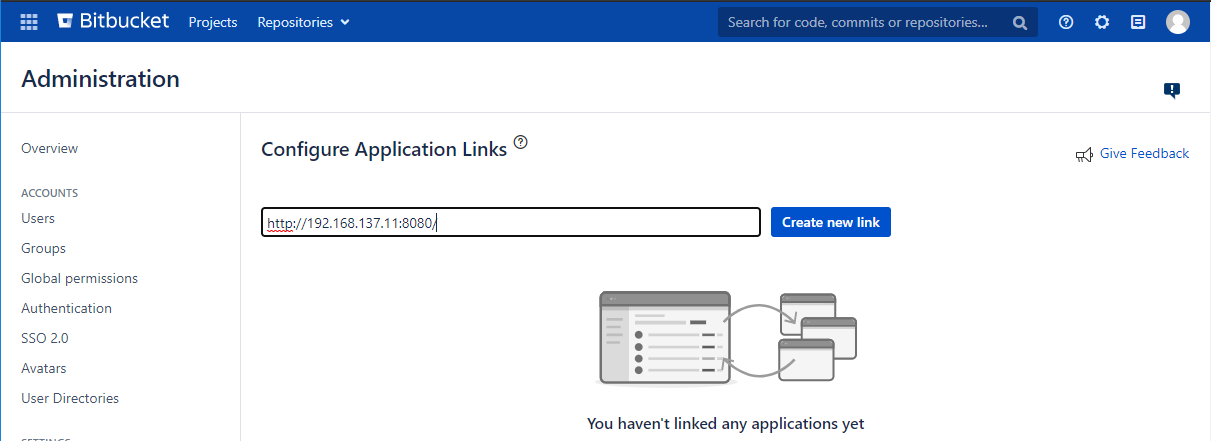Image resolution: width=1211 pixels, height=441 pixels.
Task: Open the application switcher grid icon
Action: [x=29, y=21]
